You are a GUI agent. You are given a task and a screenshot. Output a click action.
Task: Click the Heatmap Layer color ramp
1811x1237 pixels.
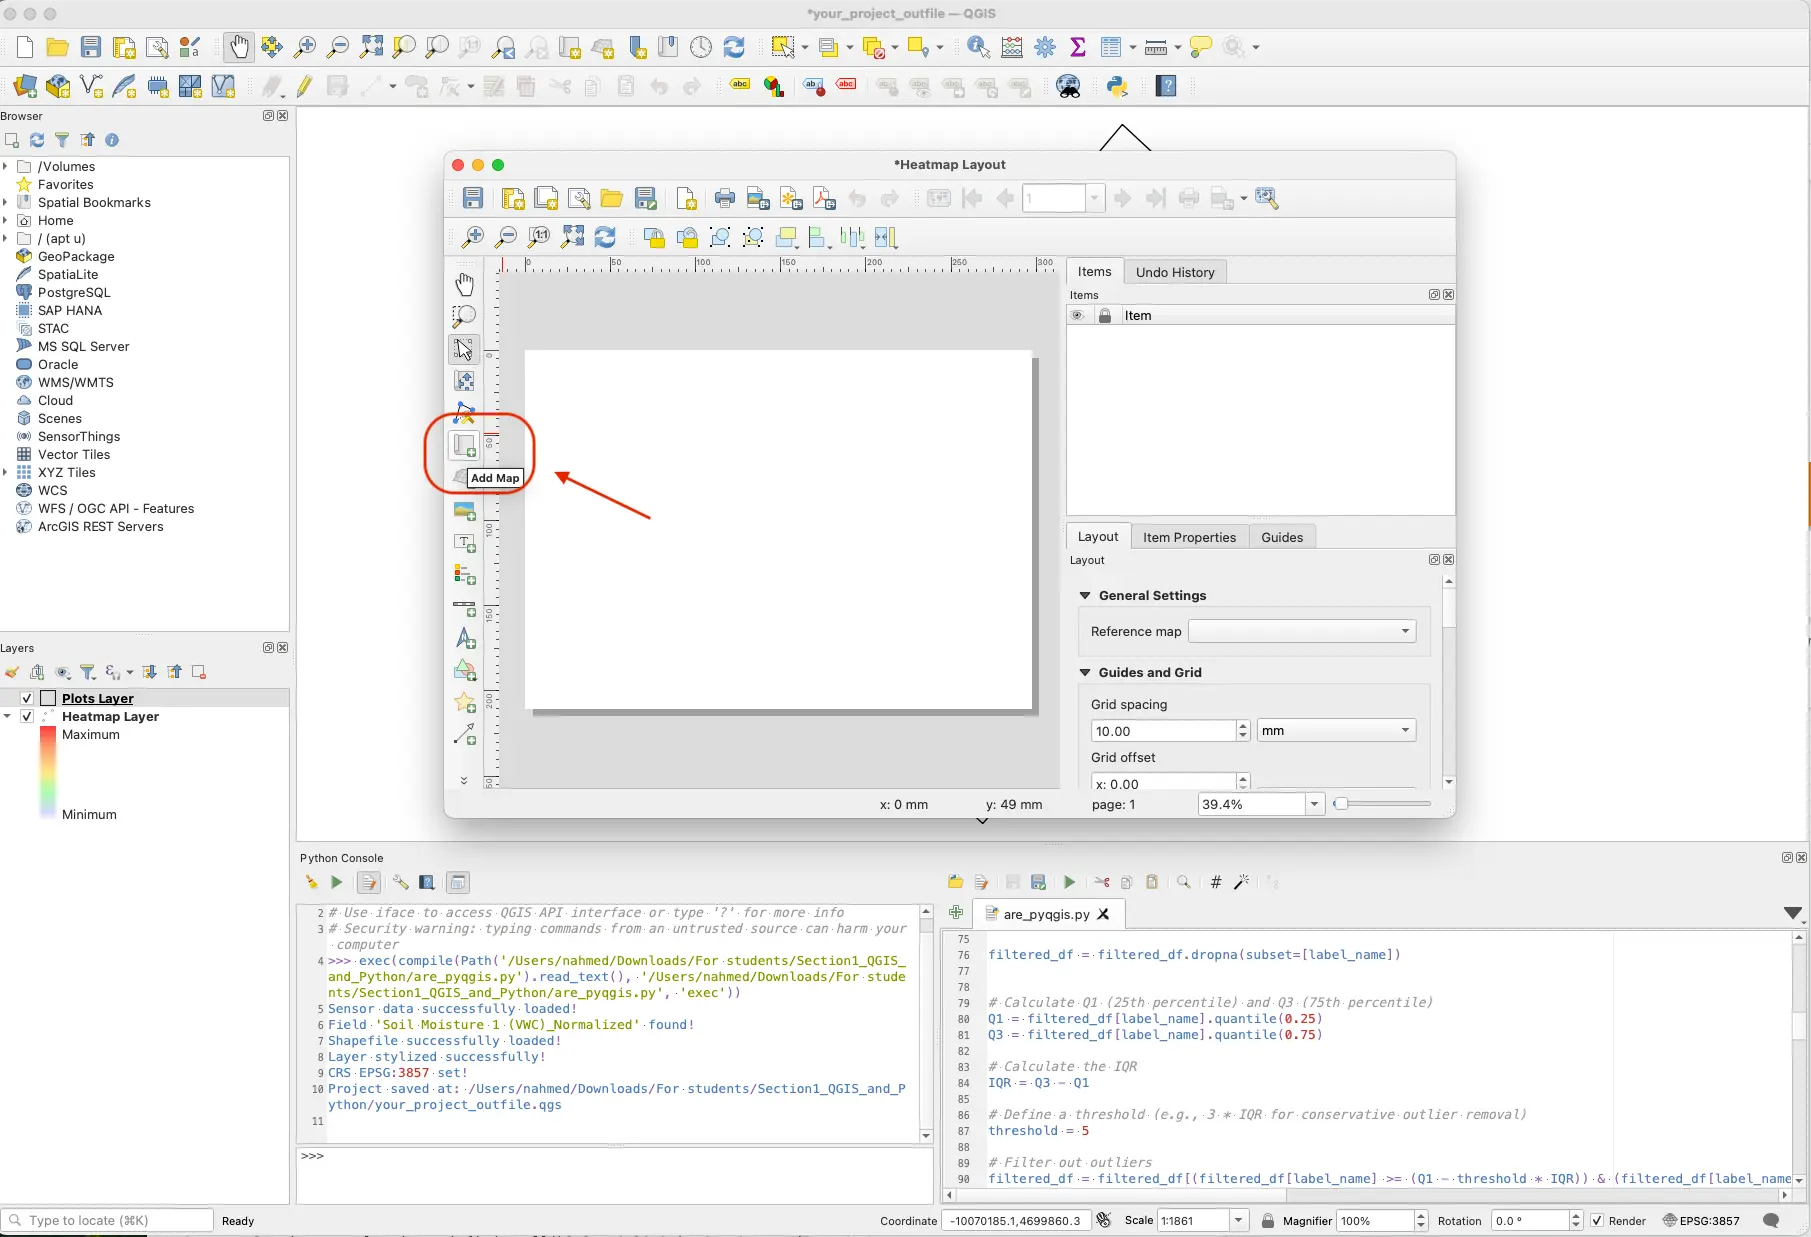tap(47, 774)
